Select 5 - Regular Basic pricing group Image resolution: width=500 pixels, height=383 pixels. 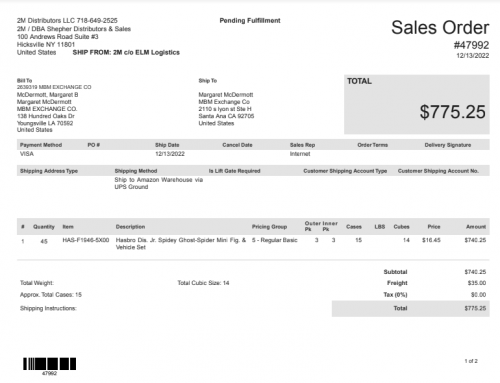point(275,240)
